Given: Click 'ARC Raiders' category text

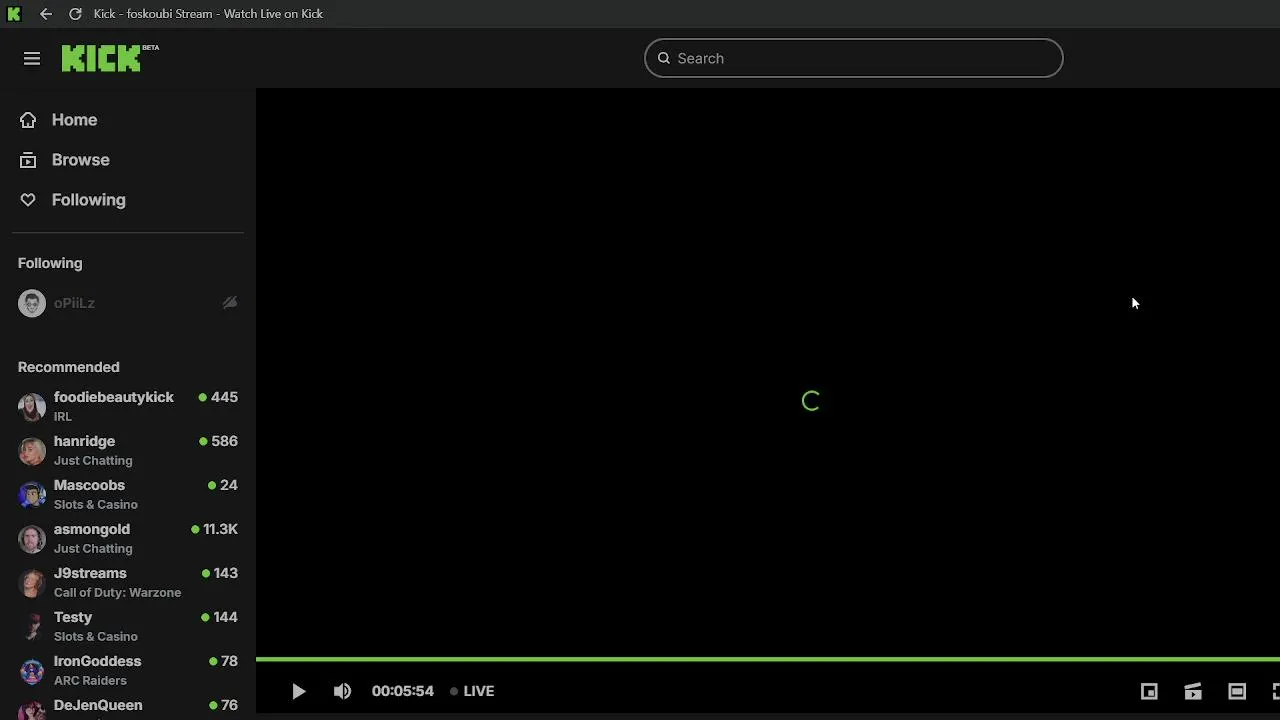Looking at the screenshot, I should pyautogui.click(x=90, y=681).
